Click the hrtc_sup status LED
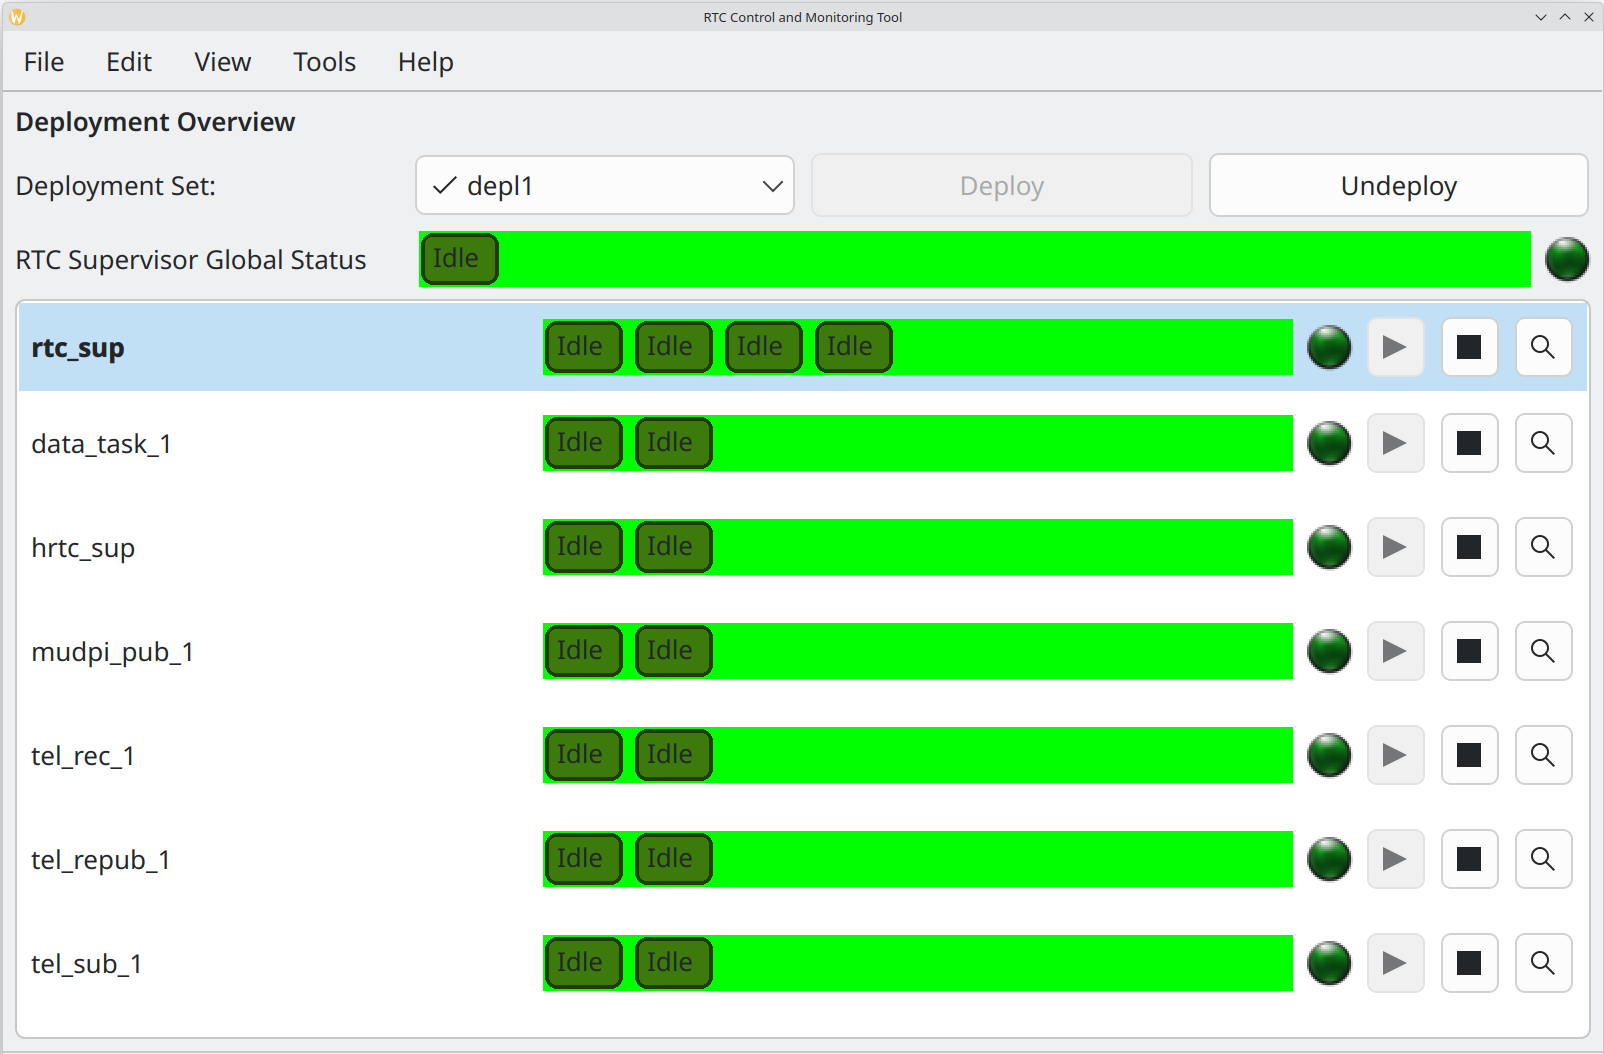Image resolution: width=1604 pixels, height=1054 pixels. click(x=1329, y=547)
